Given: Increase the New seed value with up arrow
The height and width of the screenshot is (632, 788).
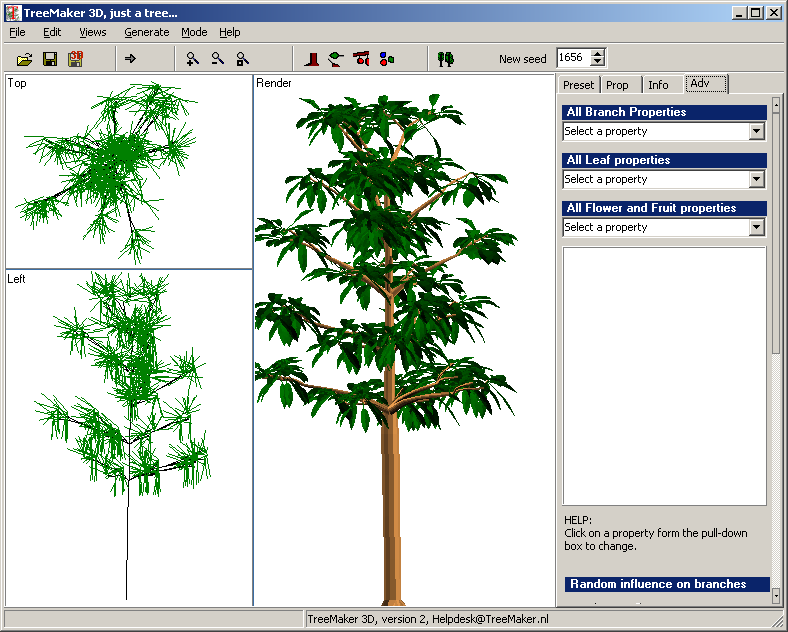Looking at the screenshot, I should [598, 54].
